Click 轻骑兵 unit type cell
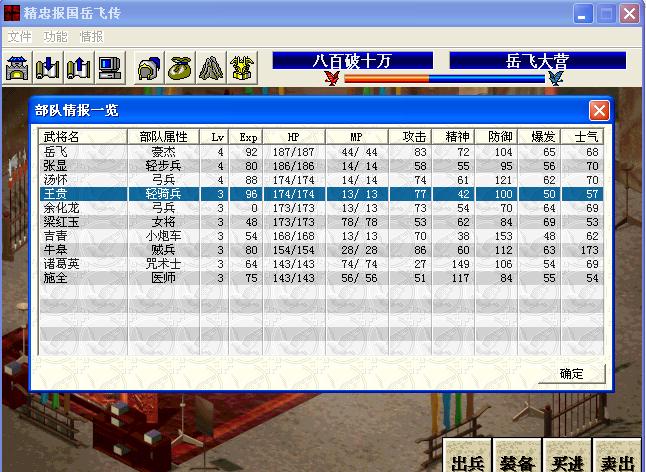 click(x=163, y=194)
